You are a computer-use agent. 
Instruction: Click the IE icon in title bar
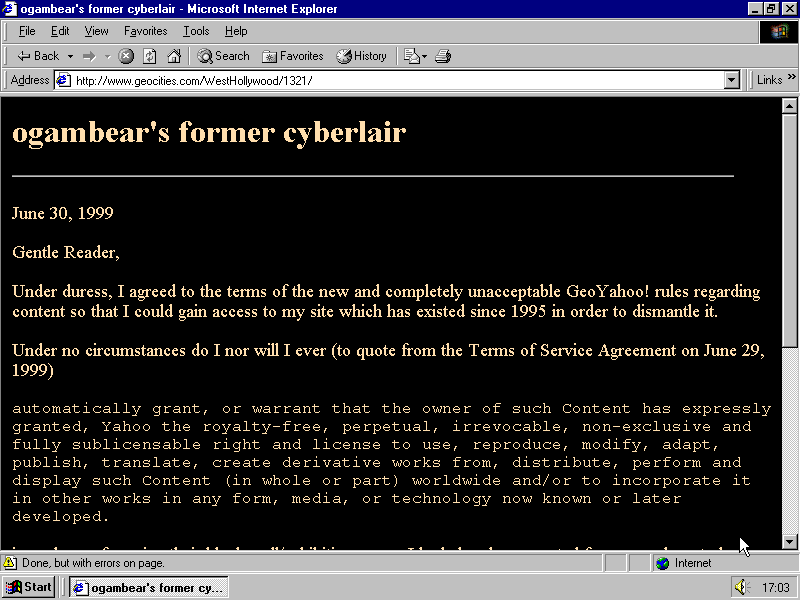coord(10,9)
